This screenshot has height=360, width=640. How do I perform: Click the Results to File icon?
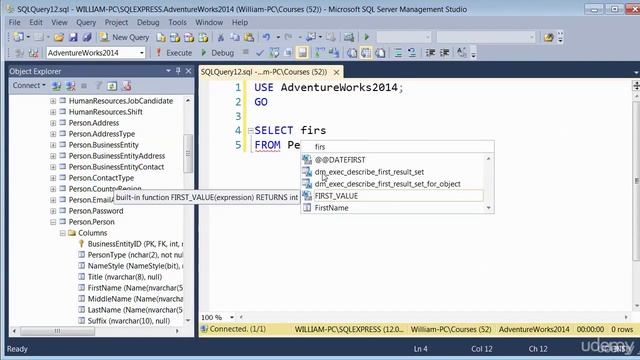pyautogui.click(x=380, y=53)
